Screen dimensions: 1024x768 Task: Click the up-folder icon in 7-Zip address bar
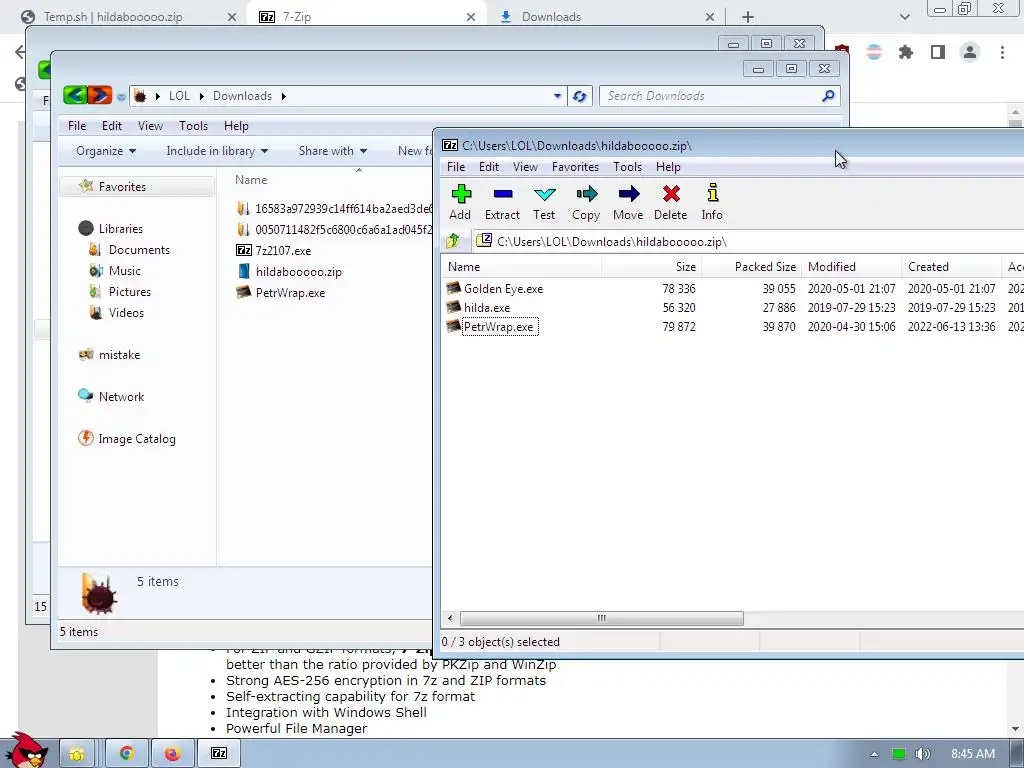[453, 242]
